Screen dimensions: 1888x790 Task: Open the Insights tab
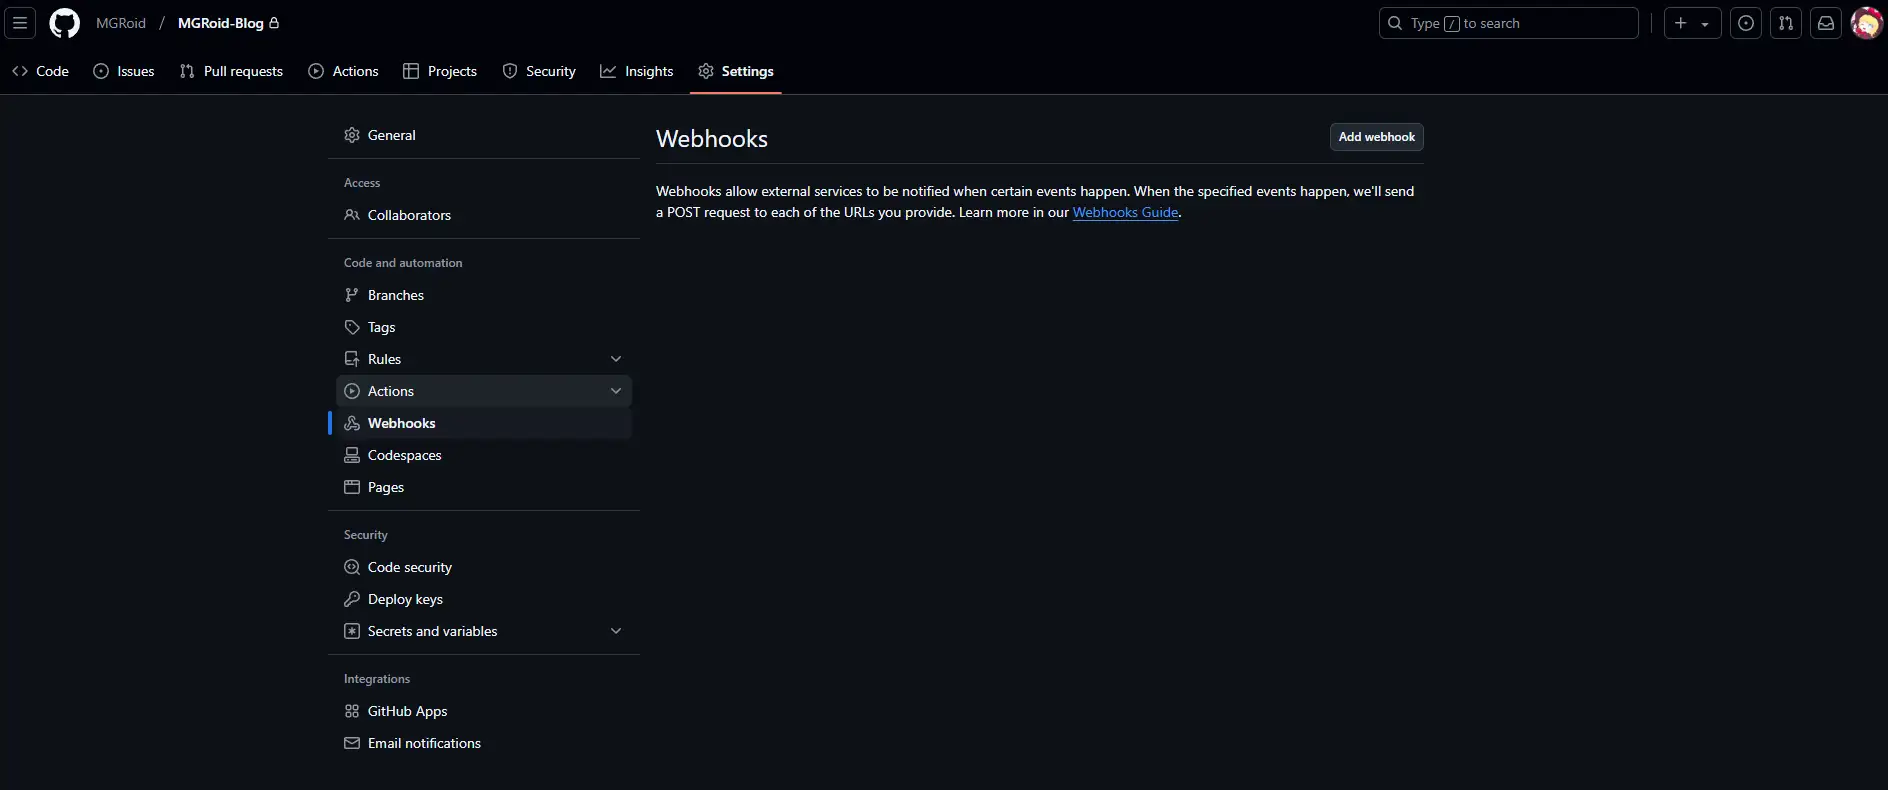click(x=637, y=71)
